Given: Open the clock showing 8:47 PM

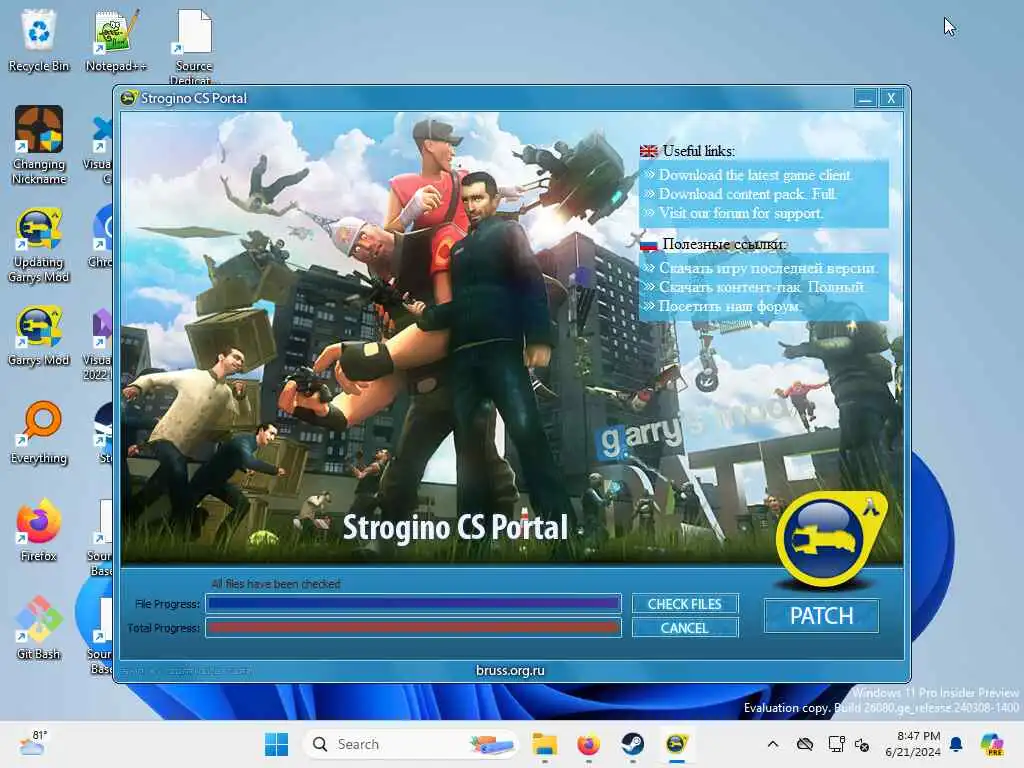Looking at the screenshot, I should [912, 744].
